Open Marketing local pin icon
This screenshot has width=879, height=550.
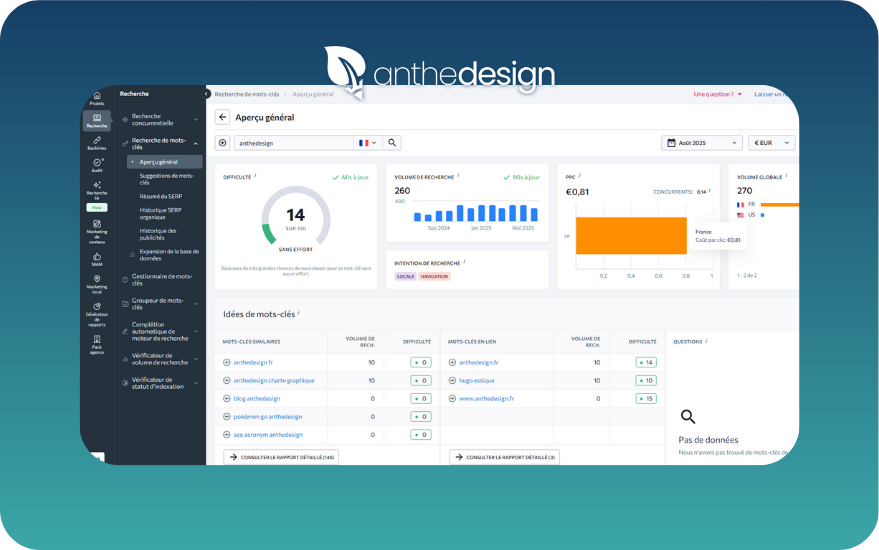click(97, 284)
